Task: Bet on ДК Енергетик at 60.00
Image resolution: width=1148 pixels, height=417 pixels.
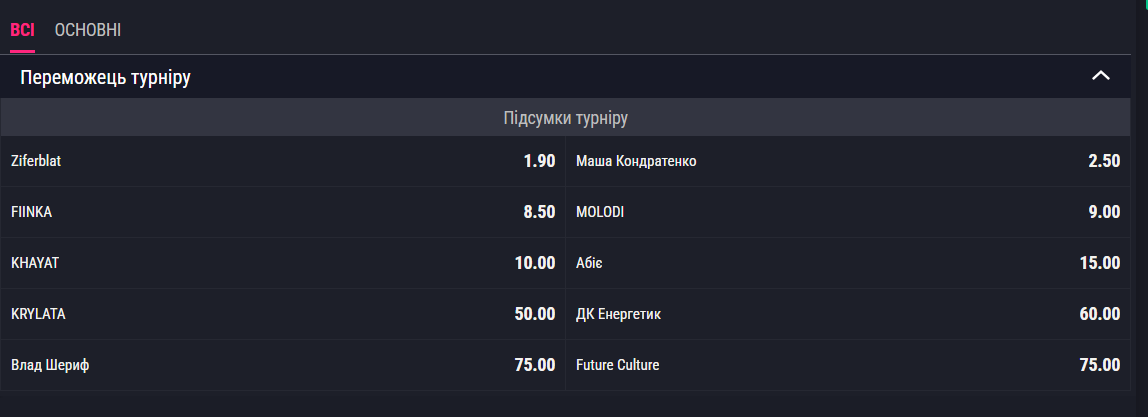Action: (848, 314)
